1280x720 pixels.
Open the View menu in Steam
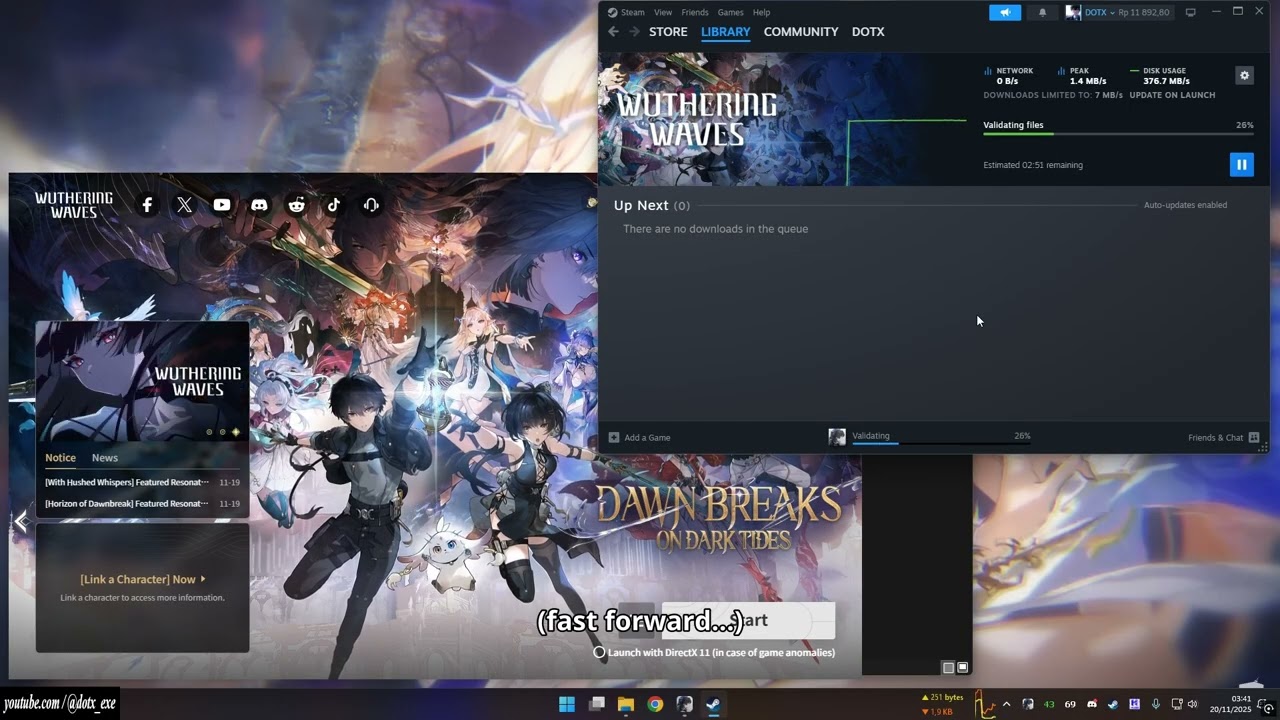point(663,12)
